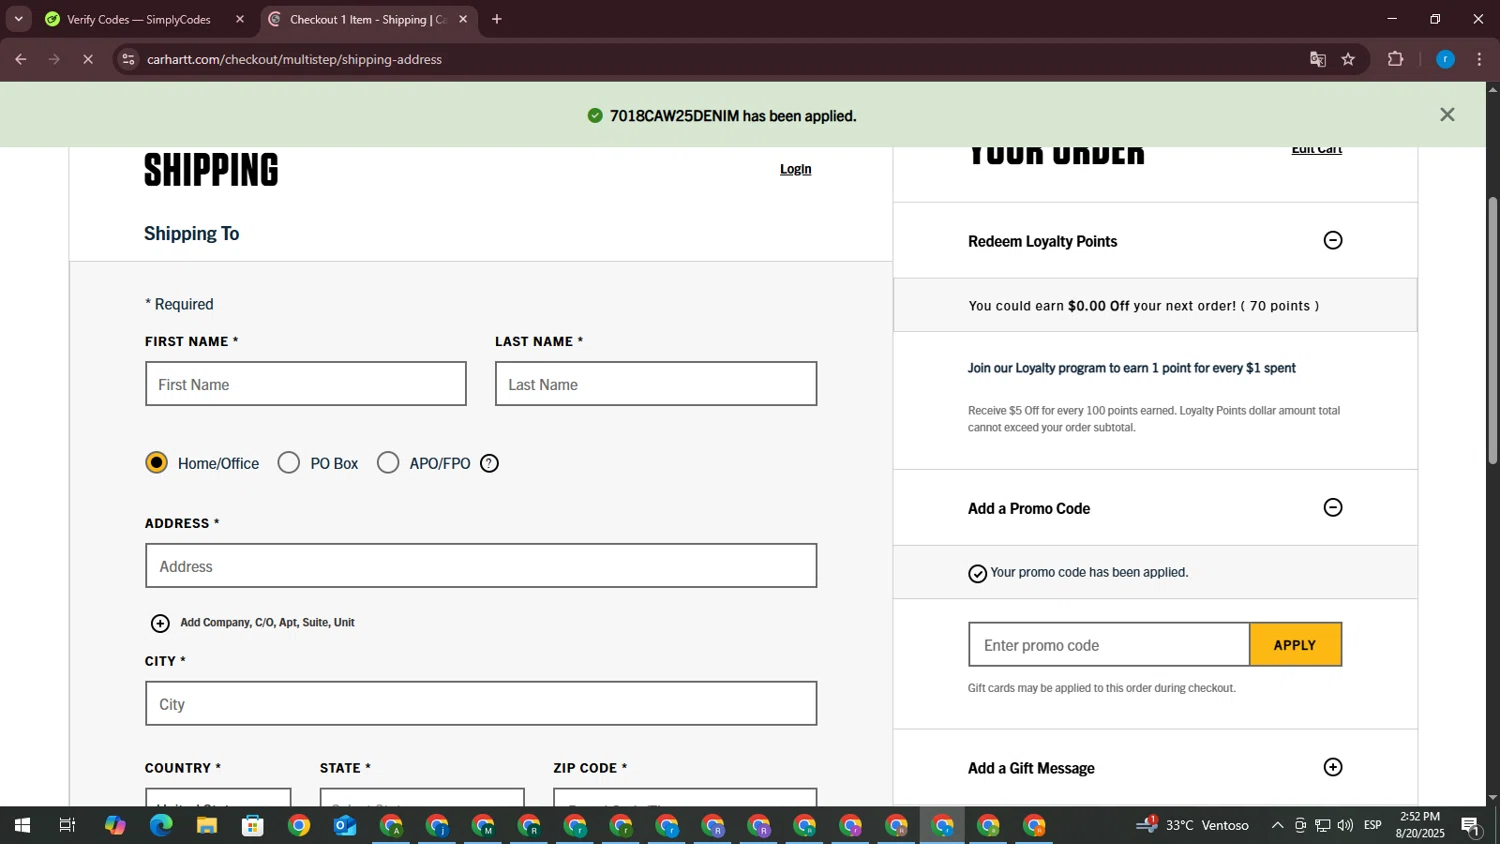Switch the ESP input language indicator

[x=1373, y=825]
